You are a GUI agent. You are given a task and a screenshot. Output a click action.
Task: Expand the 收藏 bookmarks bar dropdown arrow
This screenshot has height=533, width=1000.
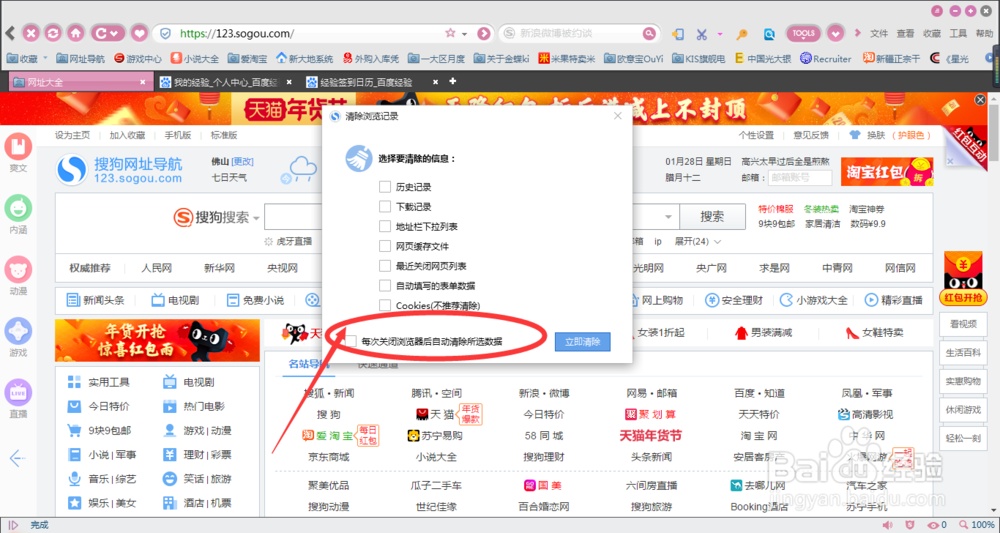click(x=45, y=59)
